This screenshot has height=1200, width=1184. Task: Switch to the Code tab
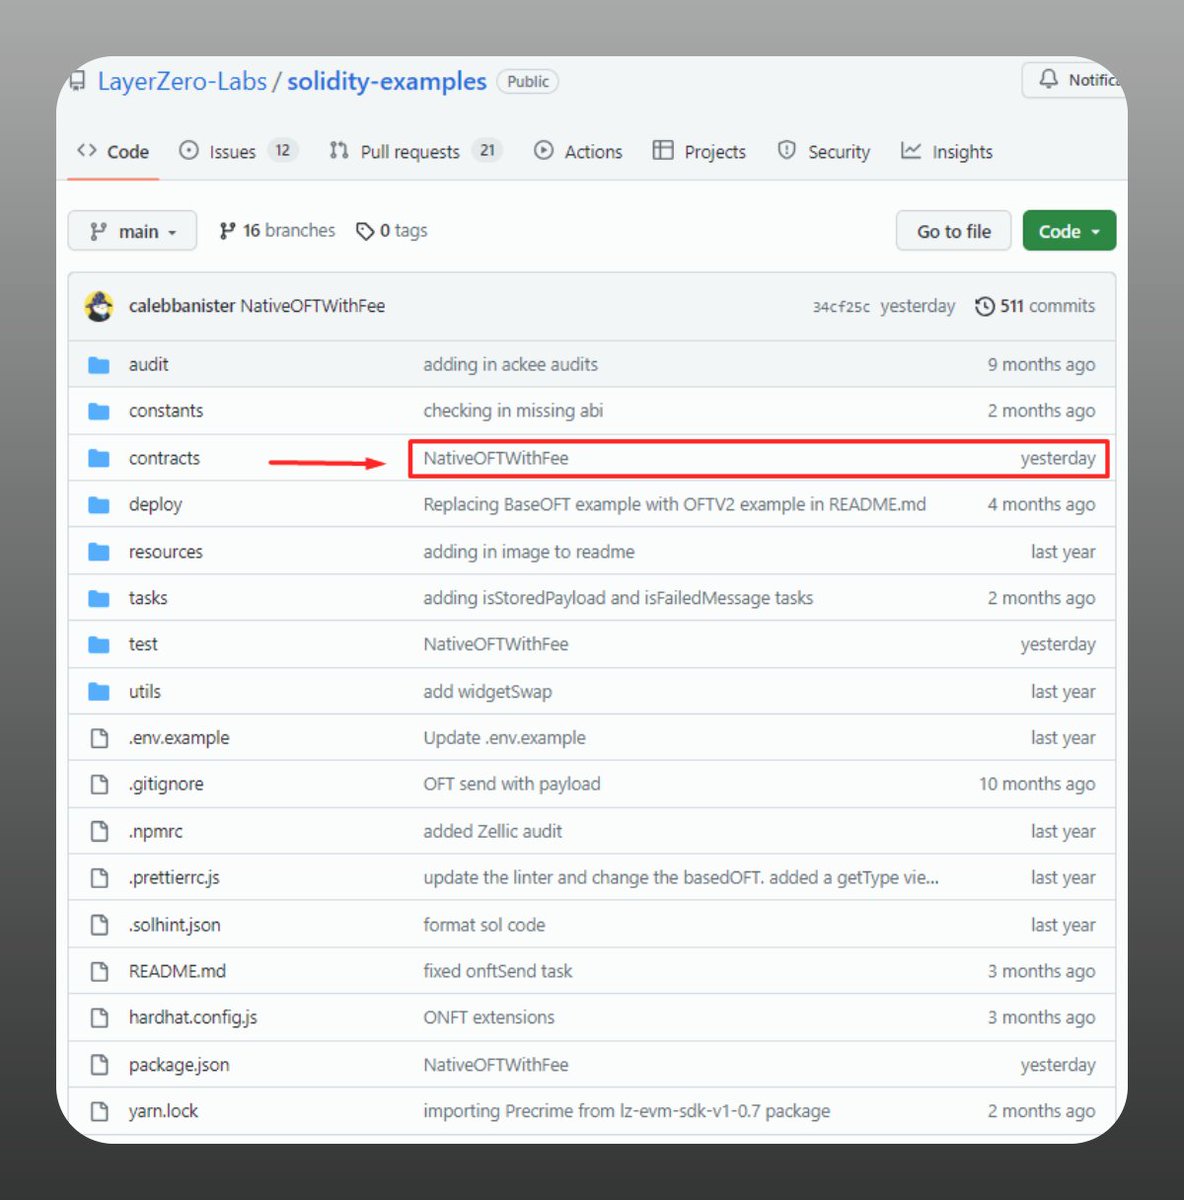(113, 152)
